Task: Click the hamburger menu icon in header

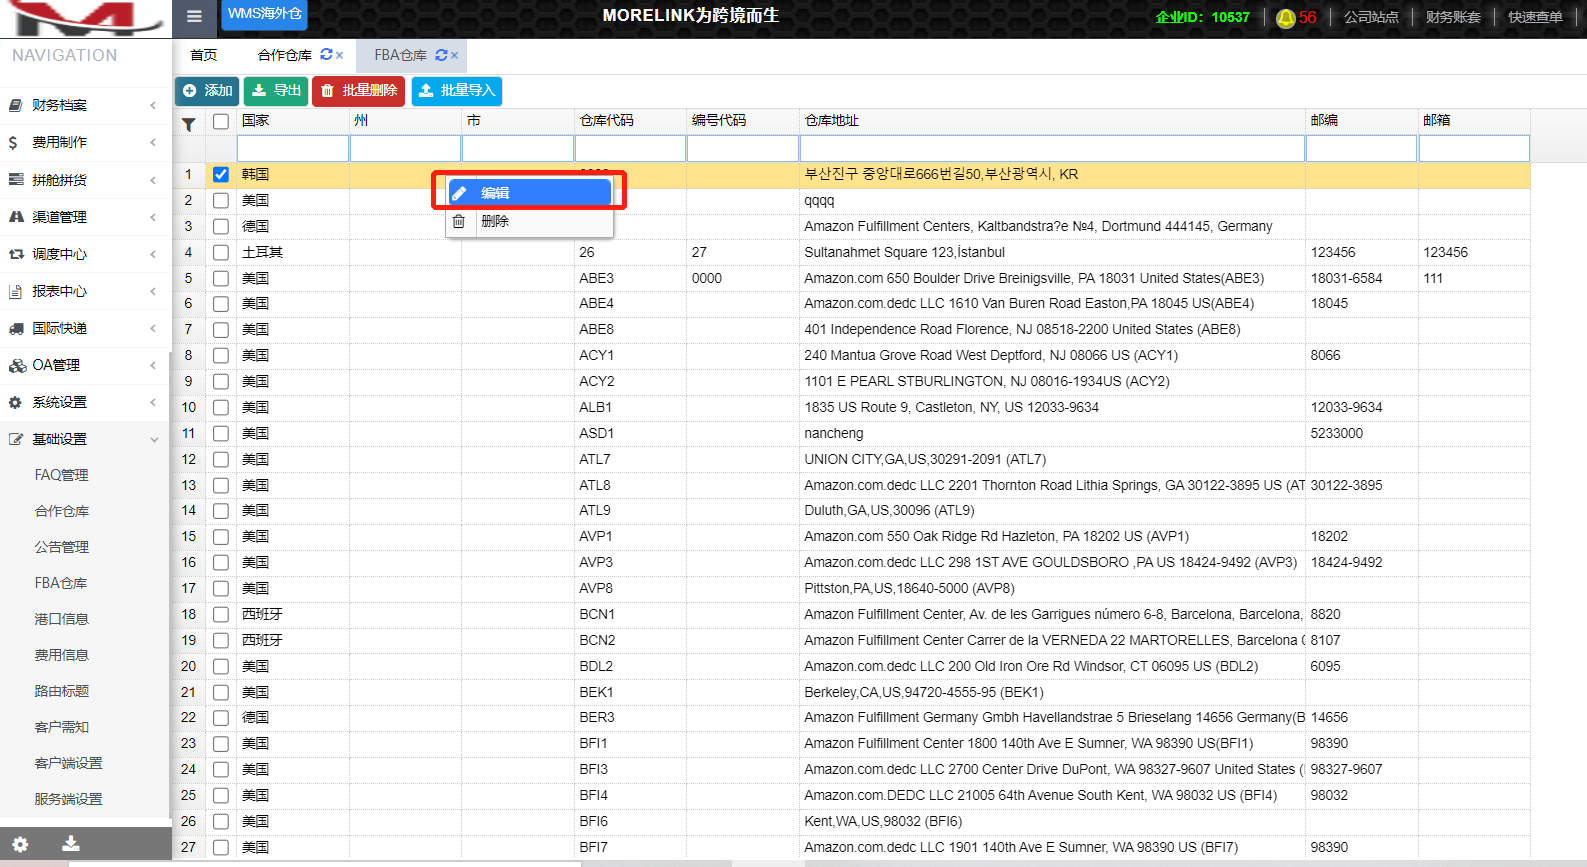Action: click(x=194, y=16)
